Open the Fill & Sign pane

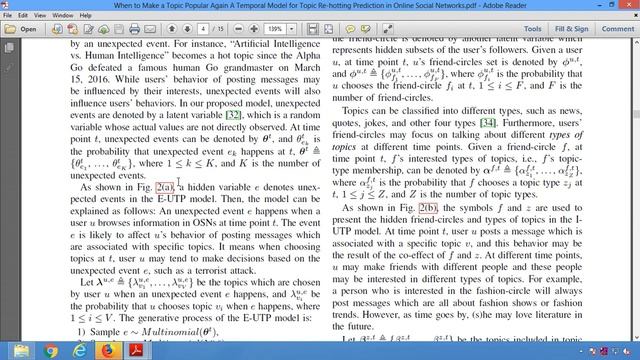[x=571, y=29]
